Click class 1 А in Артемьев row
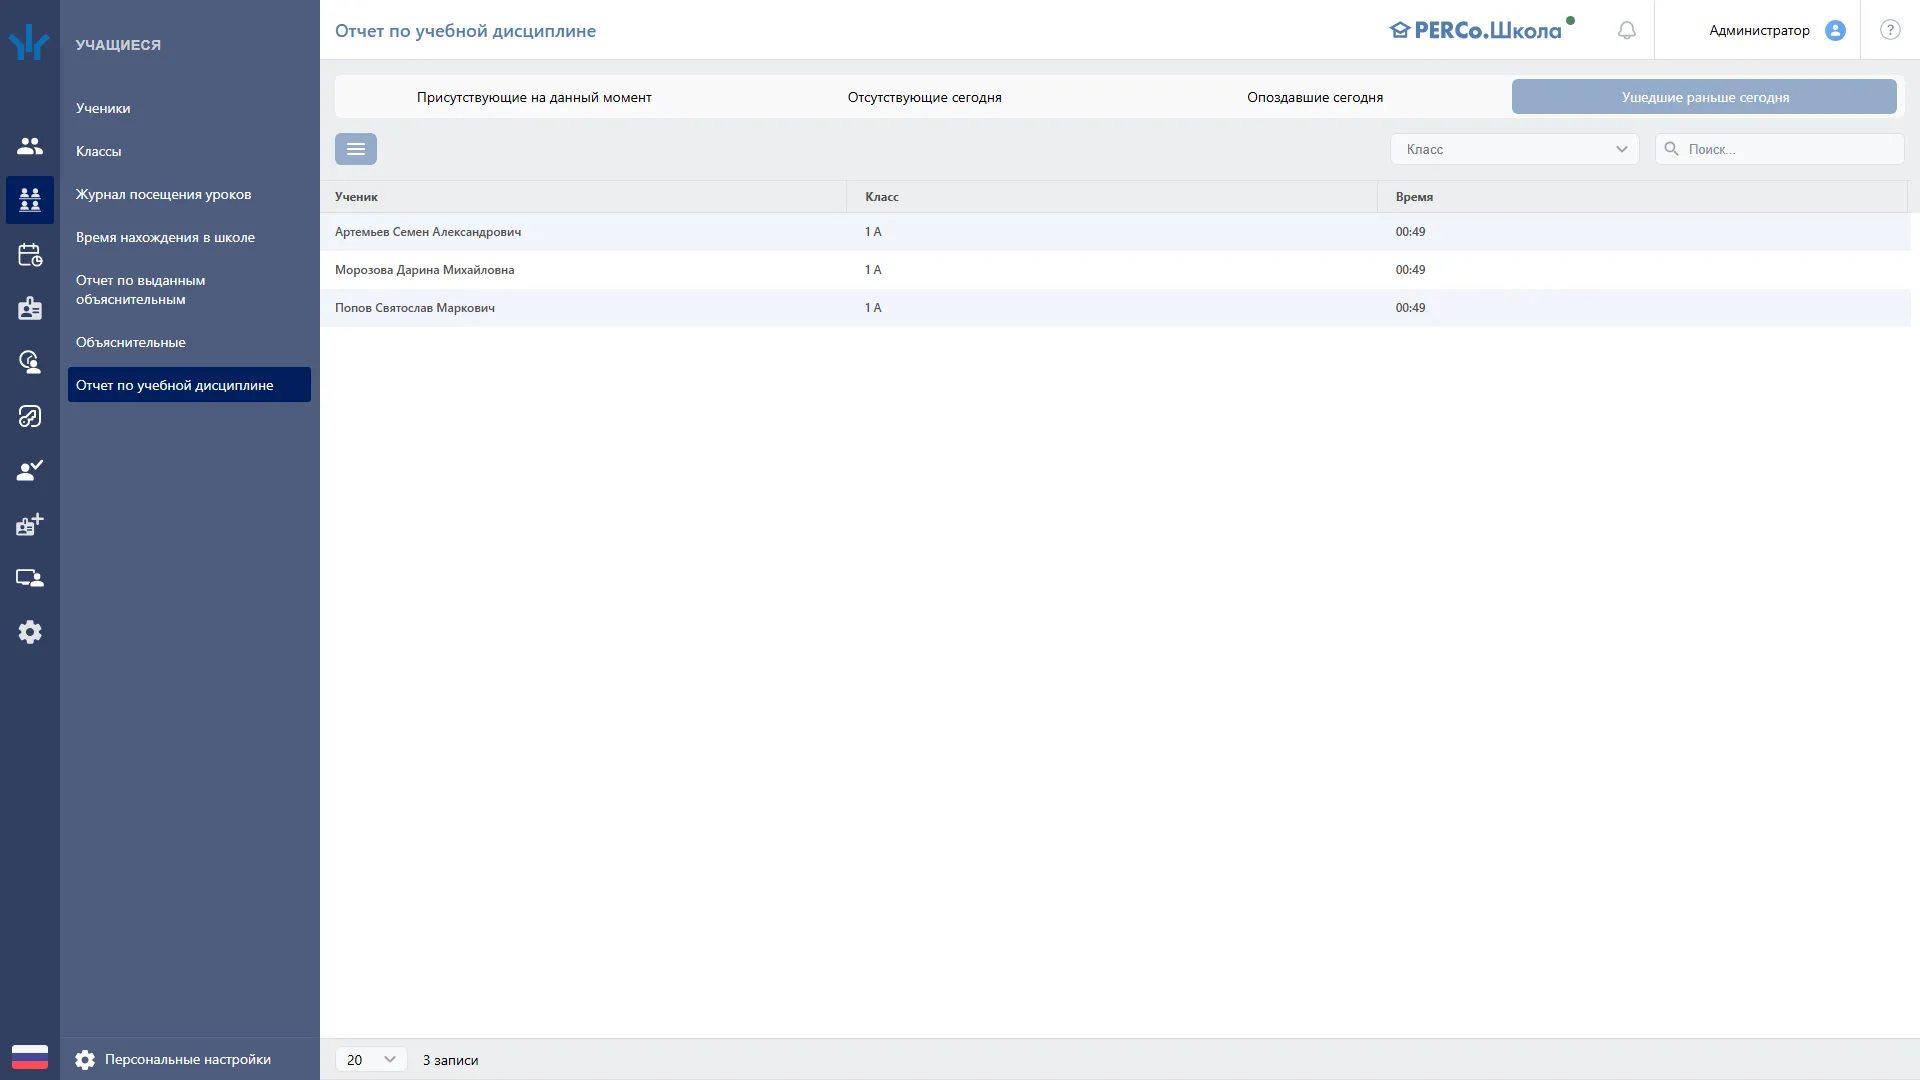Image resolution: width=1920 pixels, height=1080 pixels. [x=873, y=232]
